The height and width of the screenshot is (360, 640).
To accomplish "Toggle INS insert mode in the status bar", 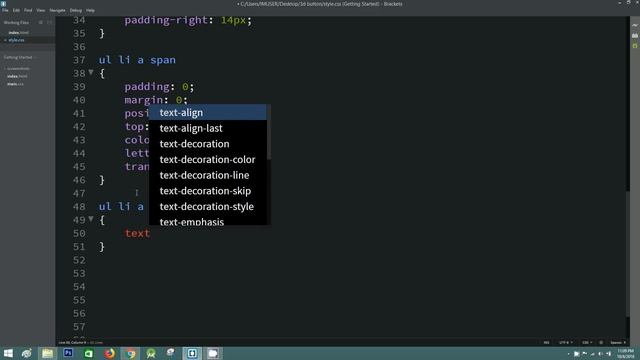I will (x=546, y=342).
